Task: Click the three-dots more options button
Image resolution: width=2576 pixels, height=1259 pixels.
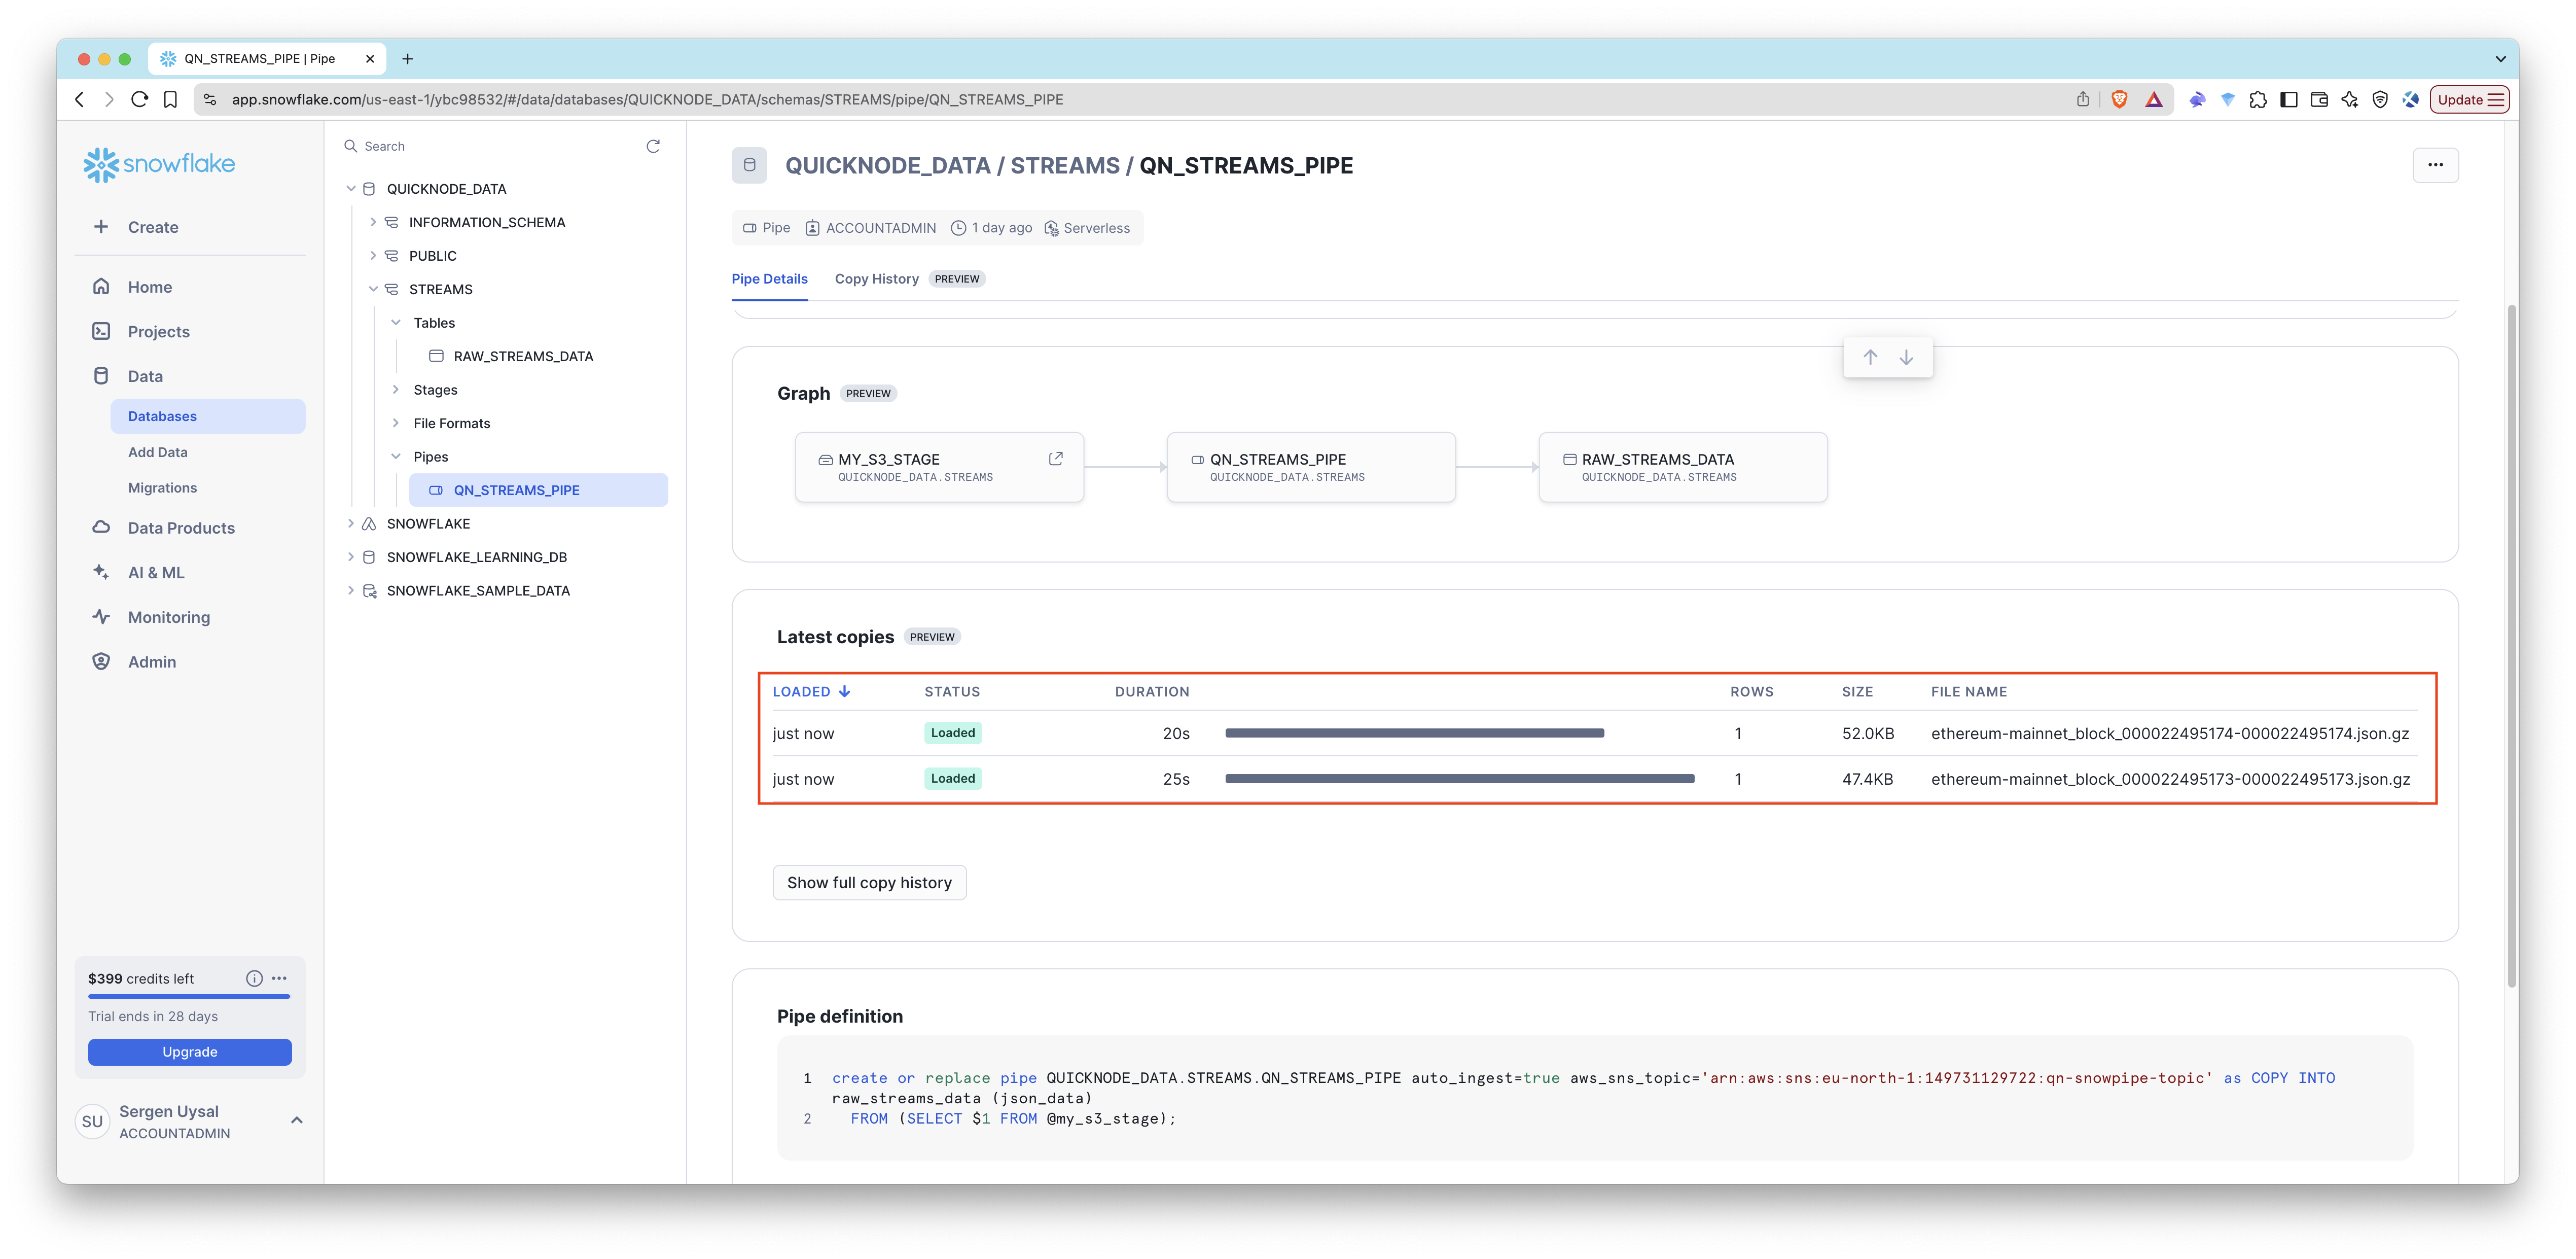Action: click(2435, 165)
